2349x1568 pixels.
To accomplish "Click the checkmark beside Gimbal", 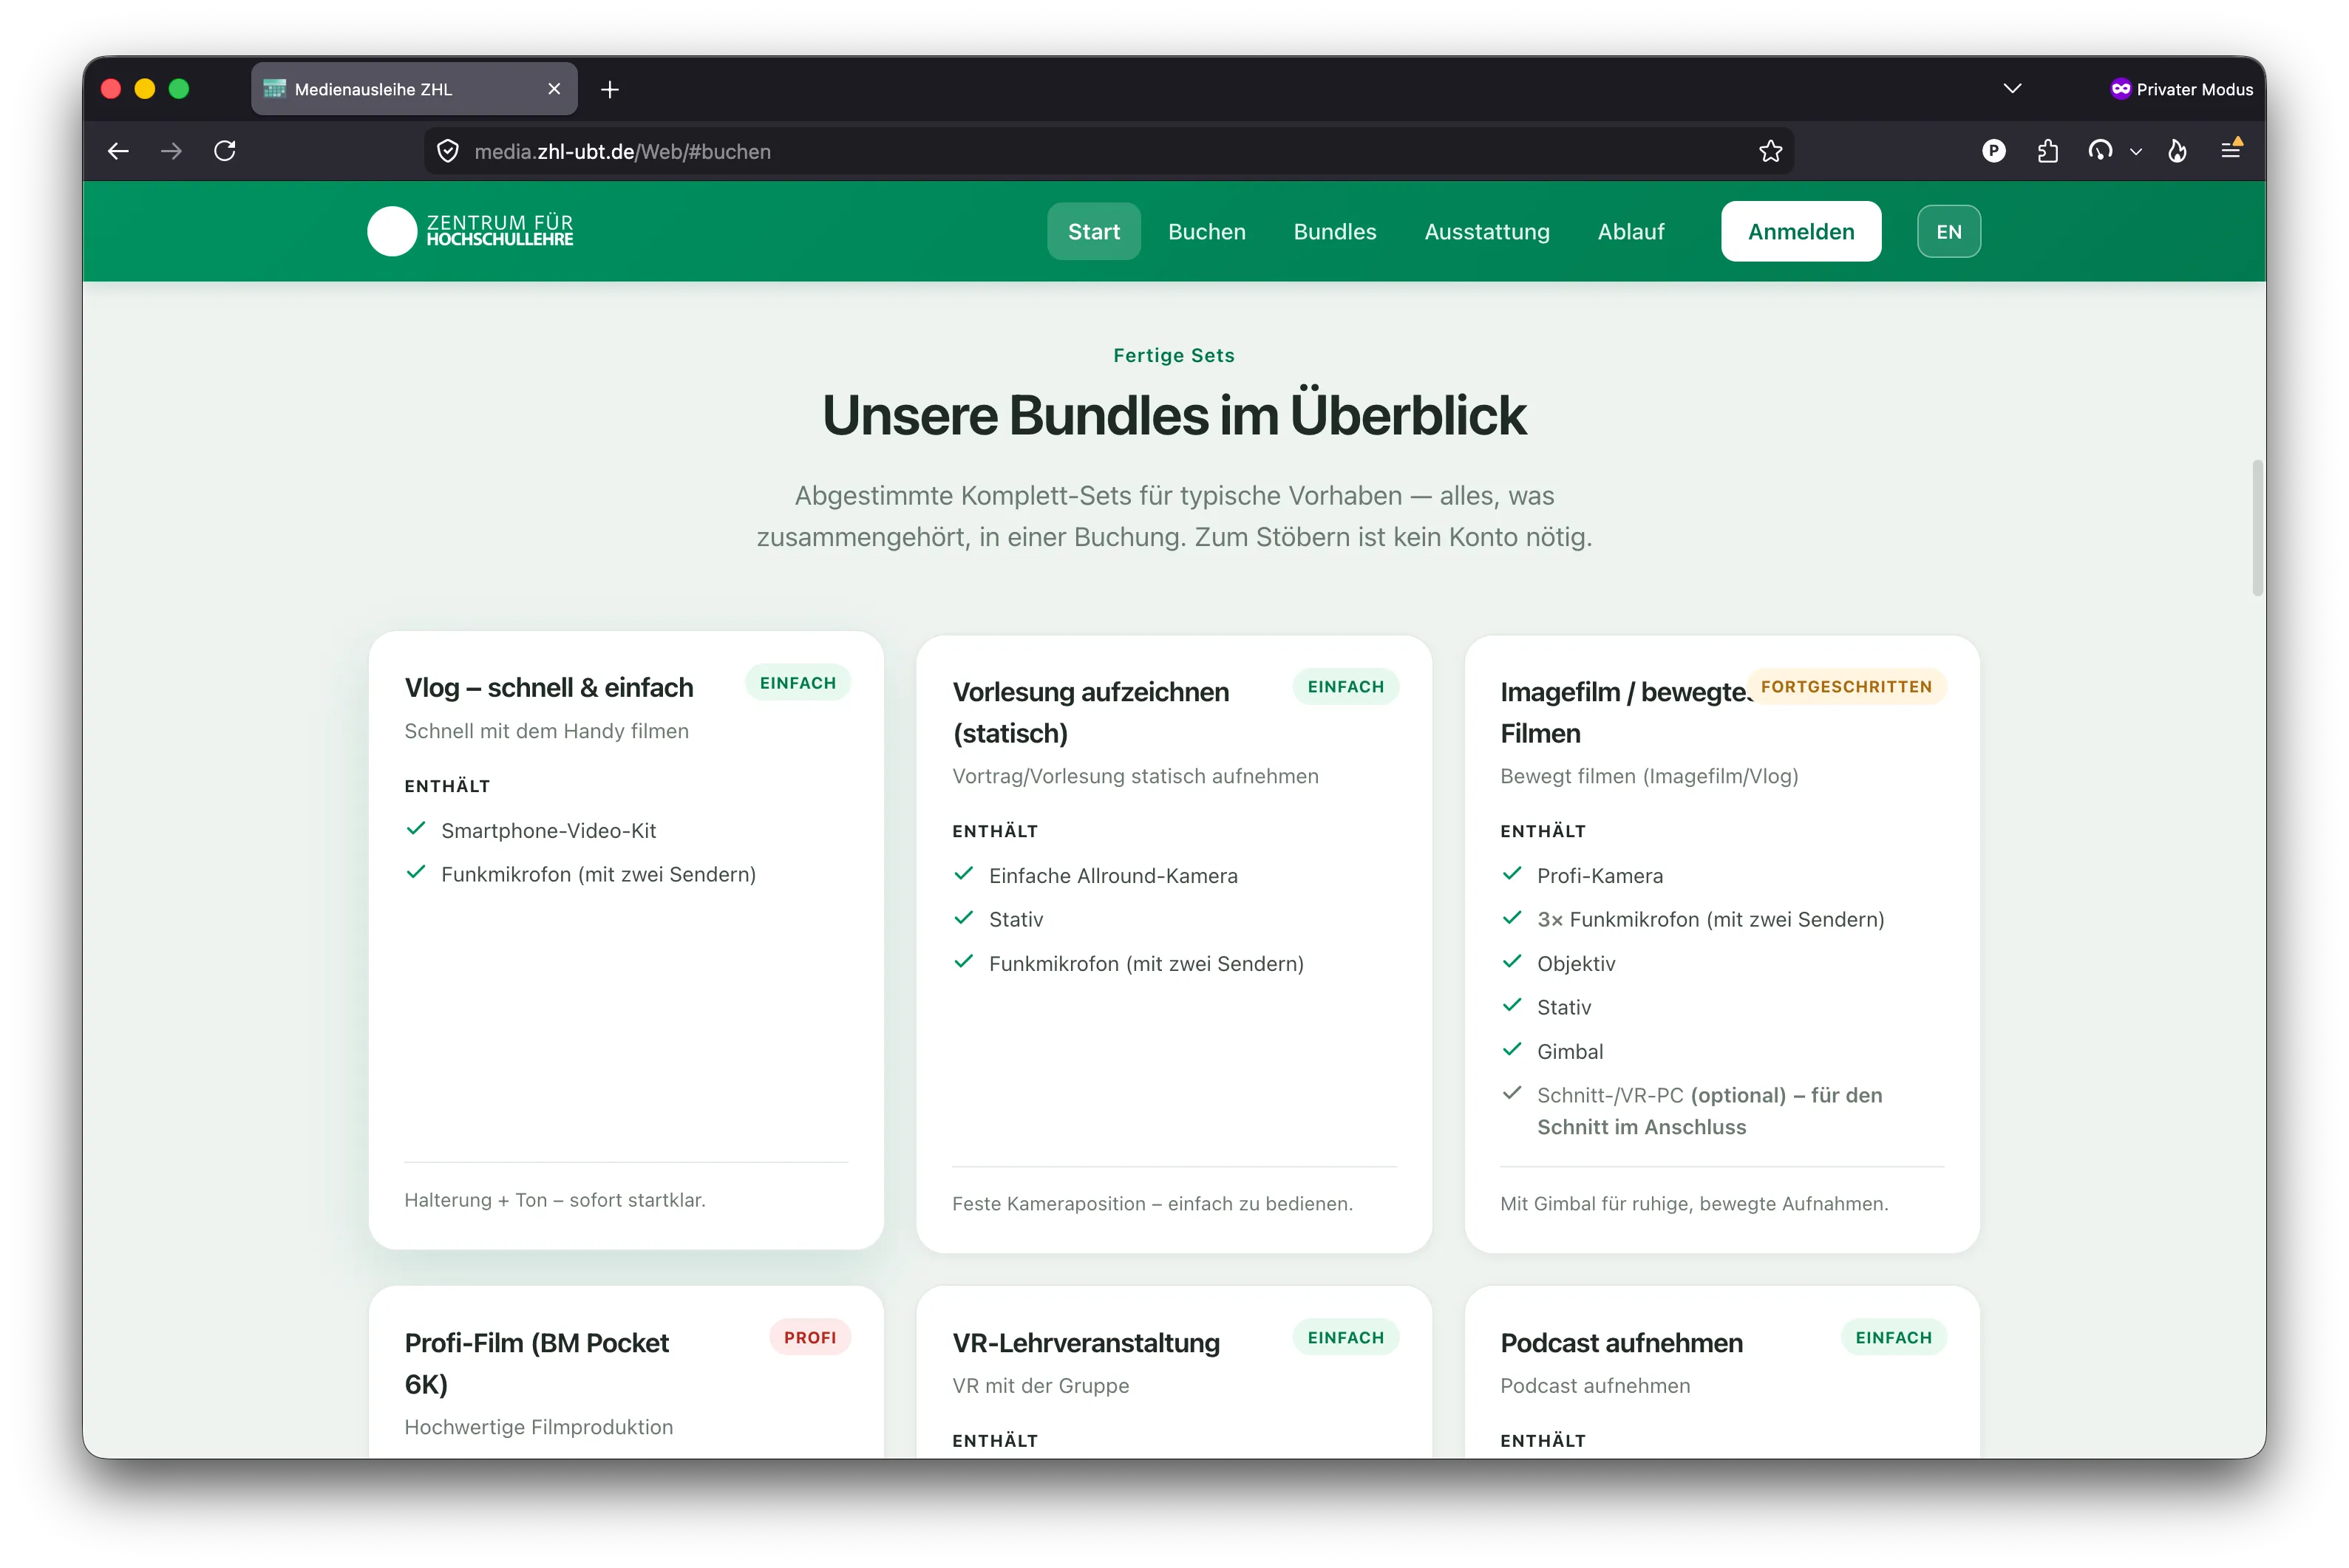I will coord(1512,1049).
